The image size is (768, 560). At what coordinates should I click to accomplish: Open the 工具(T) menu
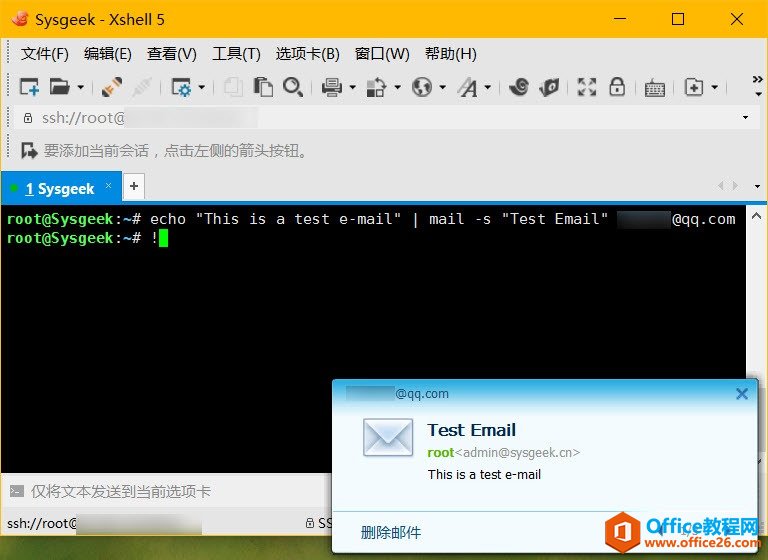[236, 53]
